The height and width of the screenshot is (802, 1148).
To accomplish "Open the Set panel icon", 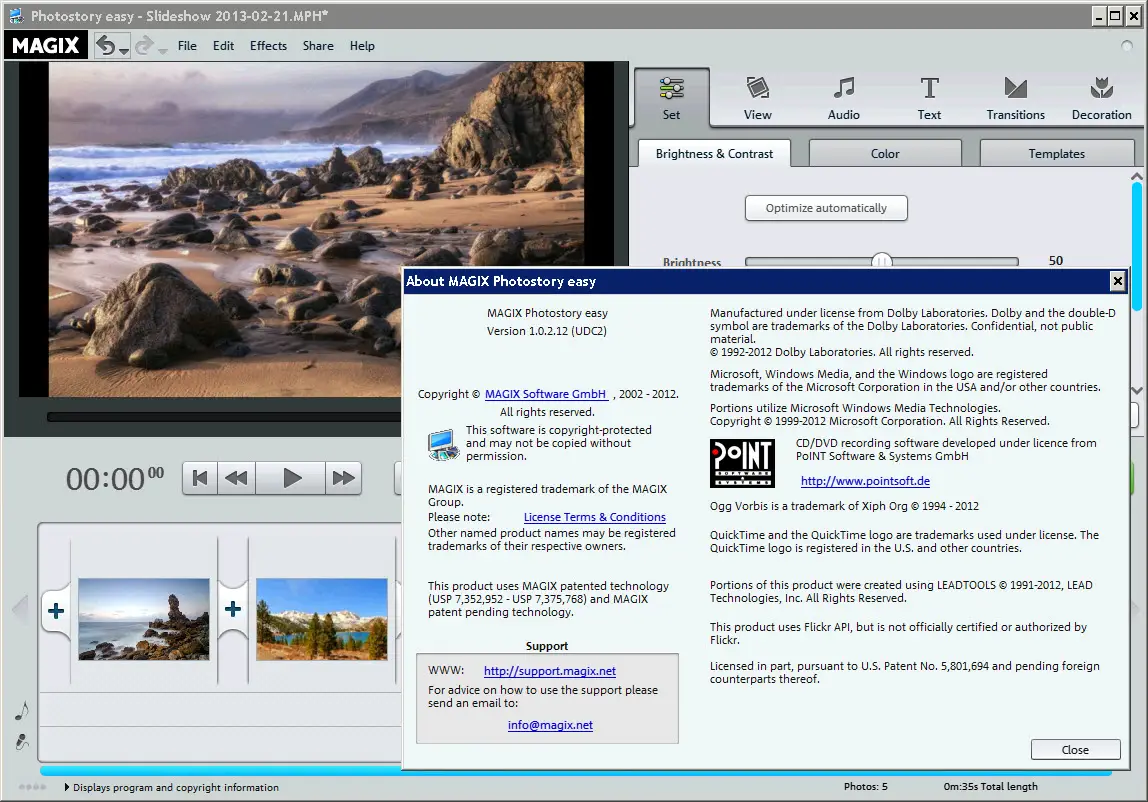I will tap(671, 89).
